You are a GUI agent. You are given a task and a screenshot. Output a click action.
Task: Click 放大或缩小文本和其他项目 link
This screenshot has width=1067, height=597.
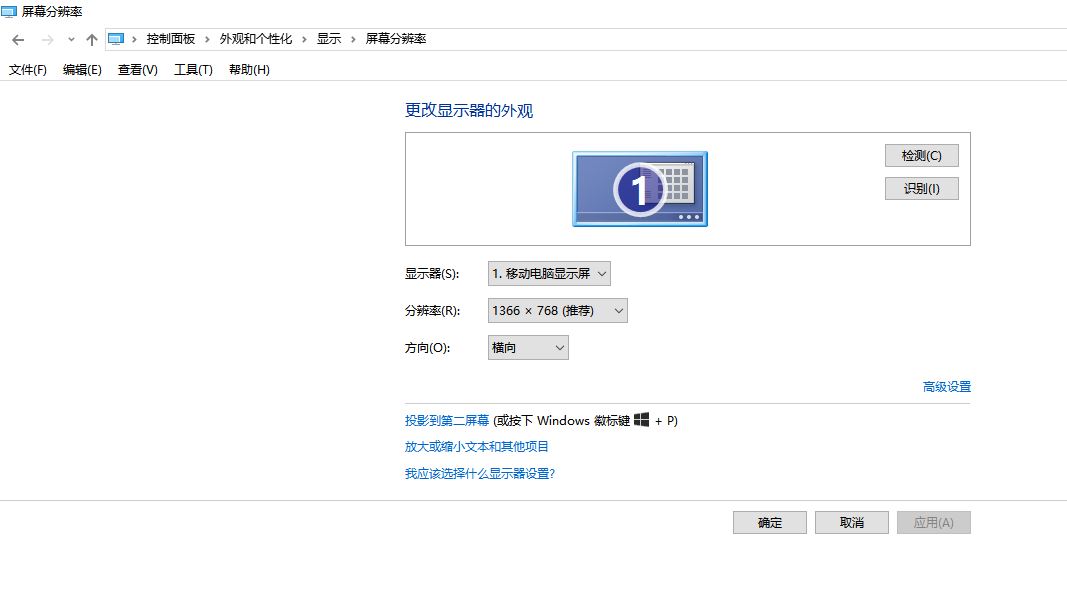(x=476, y=447)
